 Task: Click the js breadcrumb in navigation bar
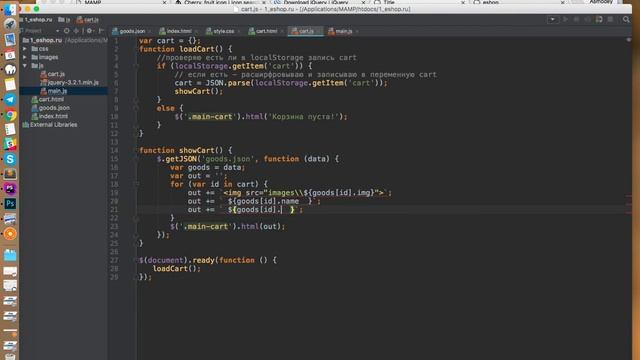pyautogui.click(x=64, y=20)
